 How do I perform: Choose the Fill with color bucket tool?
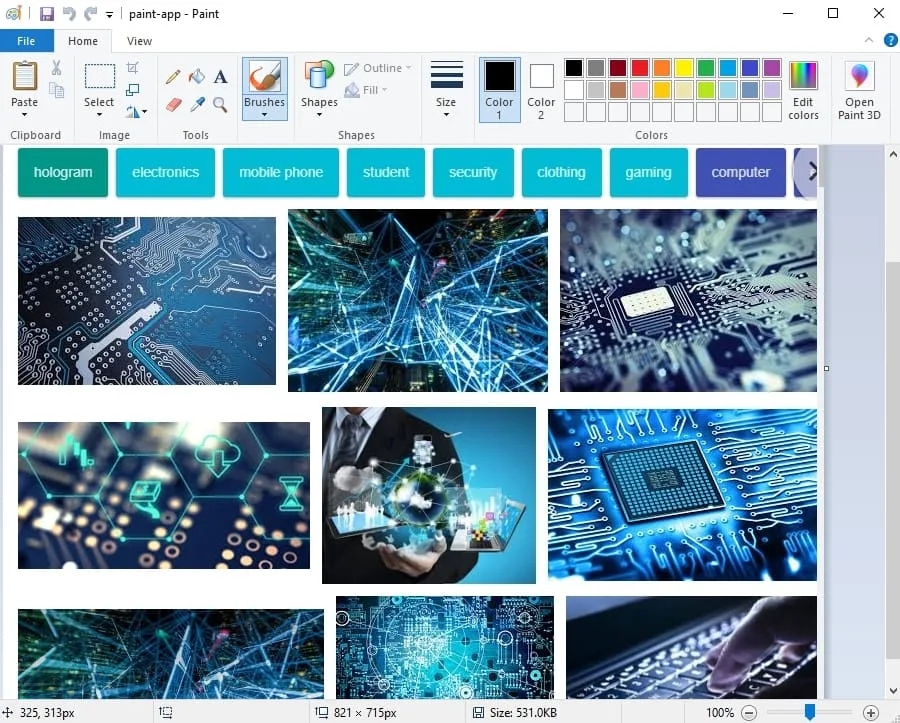point(197,76)
